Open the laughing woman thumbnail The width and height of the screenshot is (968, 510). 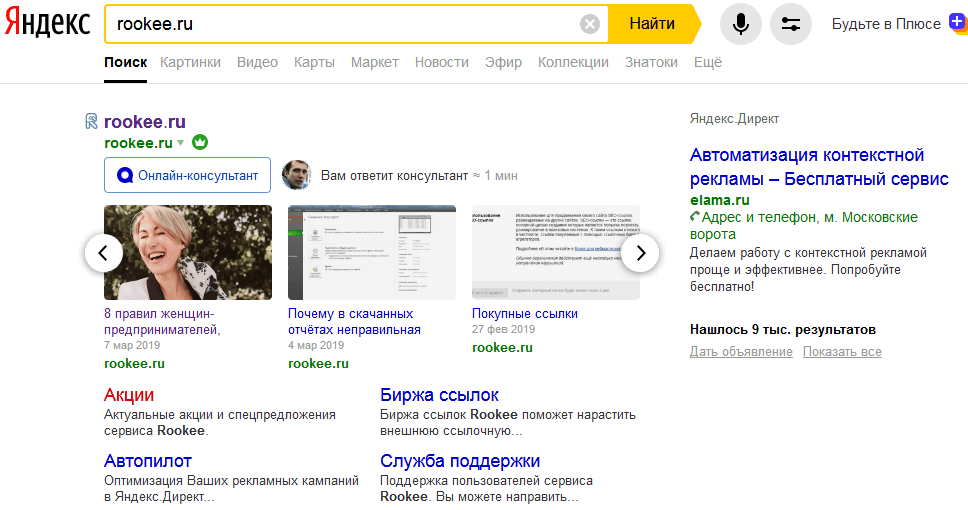(x=188, y=253)
